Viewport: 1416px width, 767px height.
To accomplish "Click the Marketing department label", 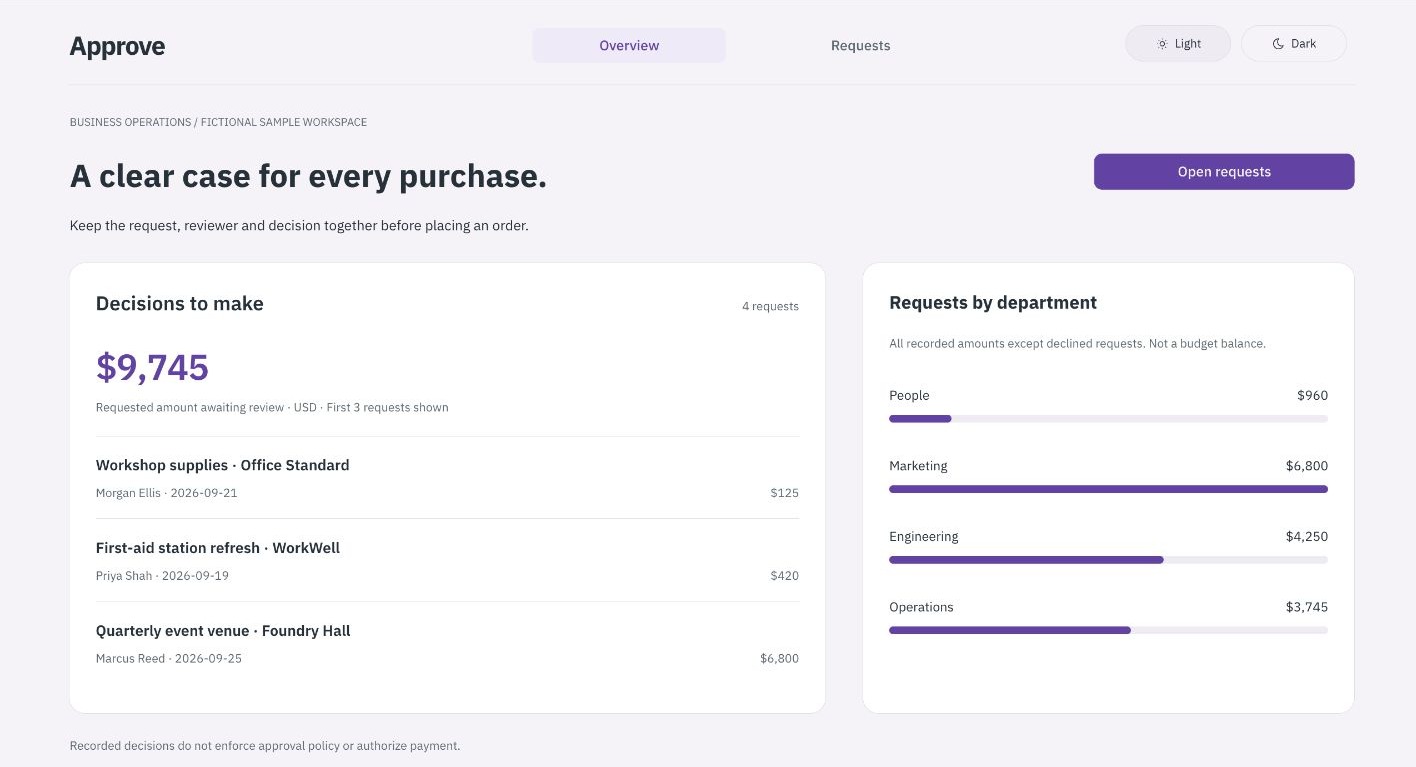I will 918,466.
